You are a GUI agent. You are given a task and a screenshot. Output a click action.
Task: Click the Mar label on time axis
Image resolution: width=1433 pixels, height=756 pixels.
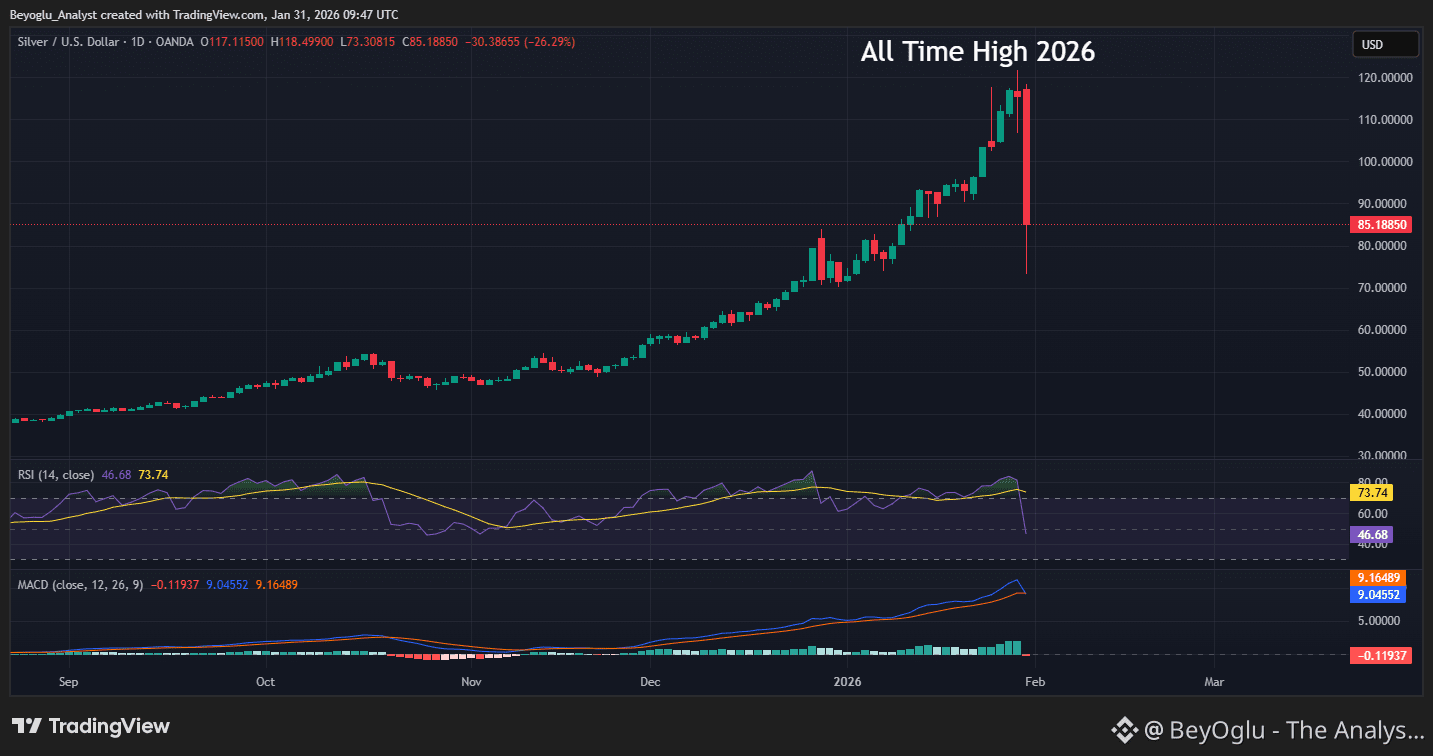[1214, 683]
